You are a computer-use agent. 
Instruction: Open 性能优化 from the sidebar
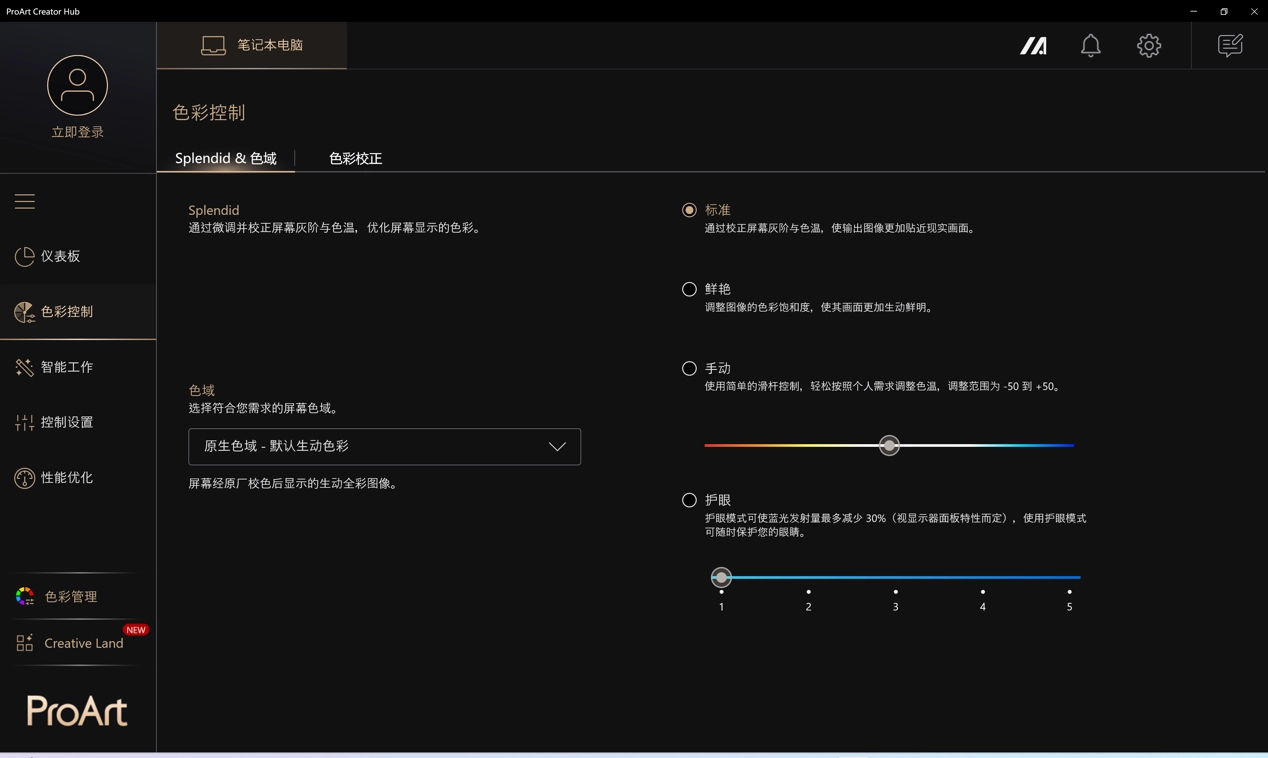66,478
